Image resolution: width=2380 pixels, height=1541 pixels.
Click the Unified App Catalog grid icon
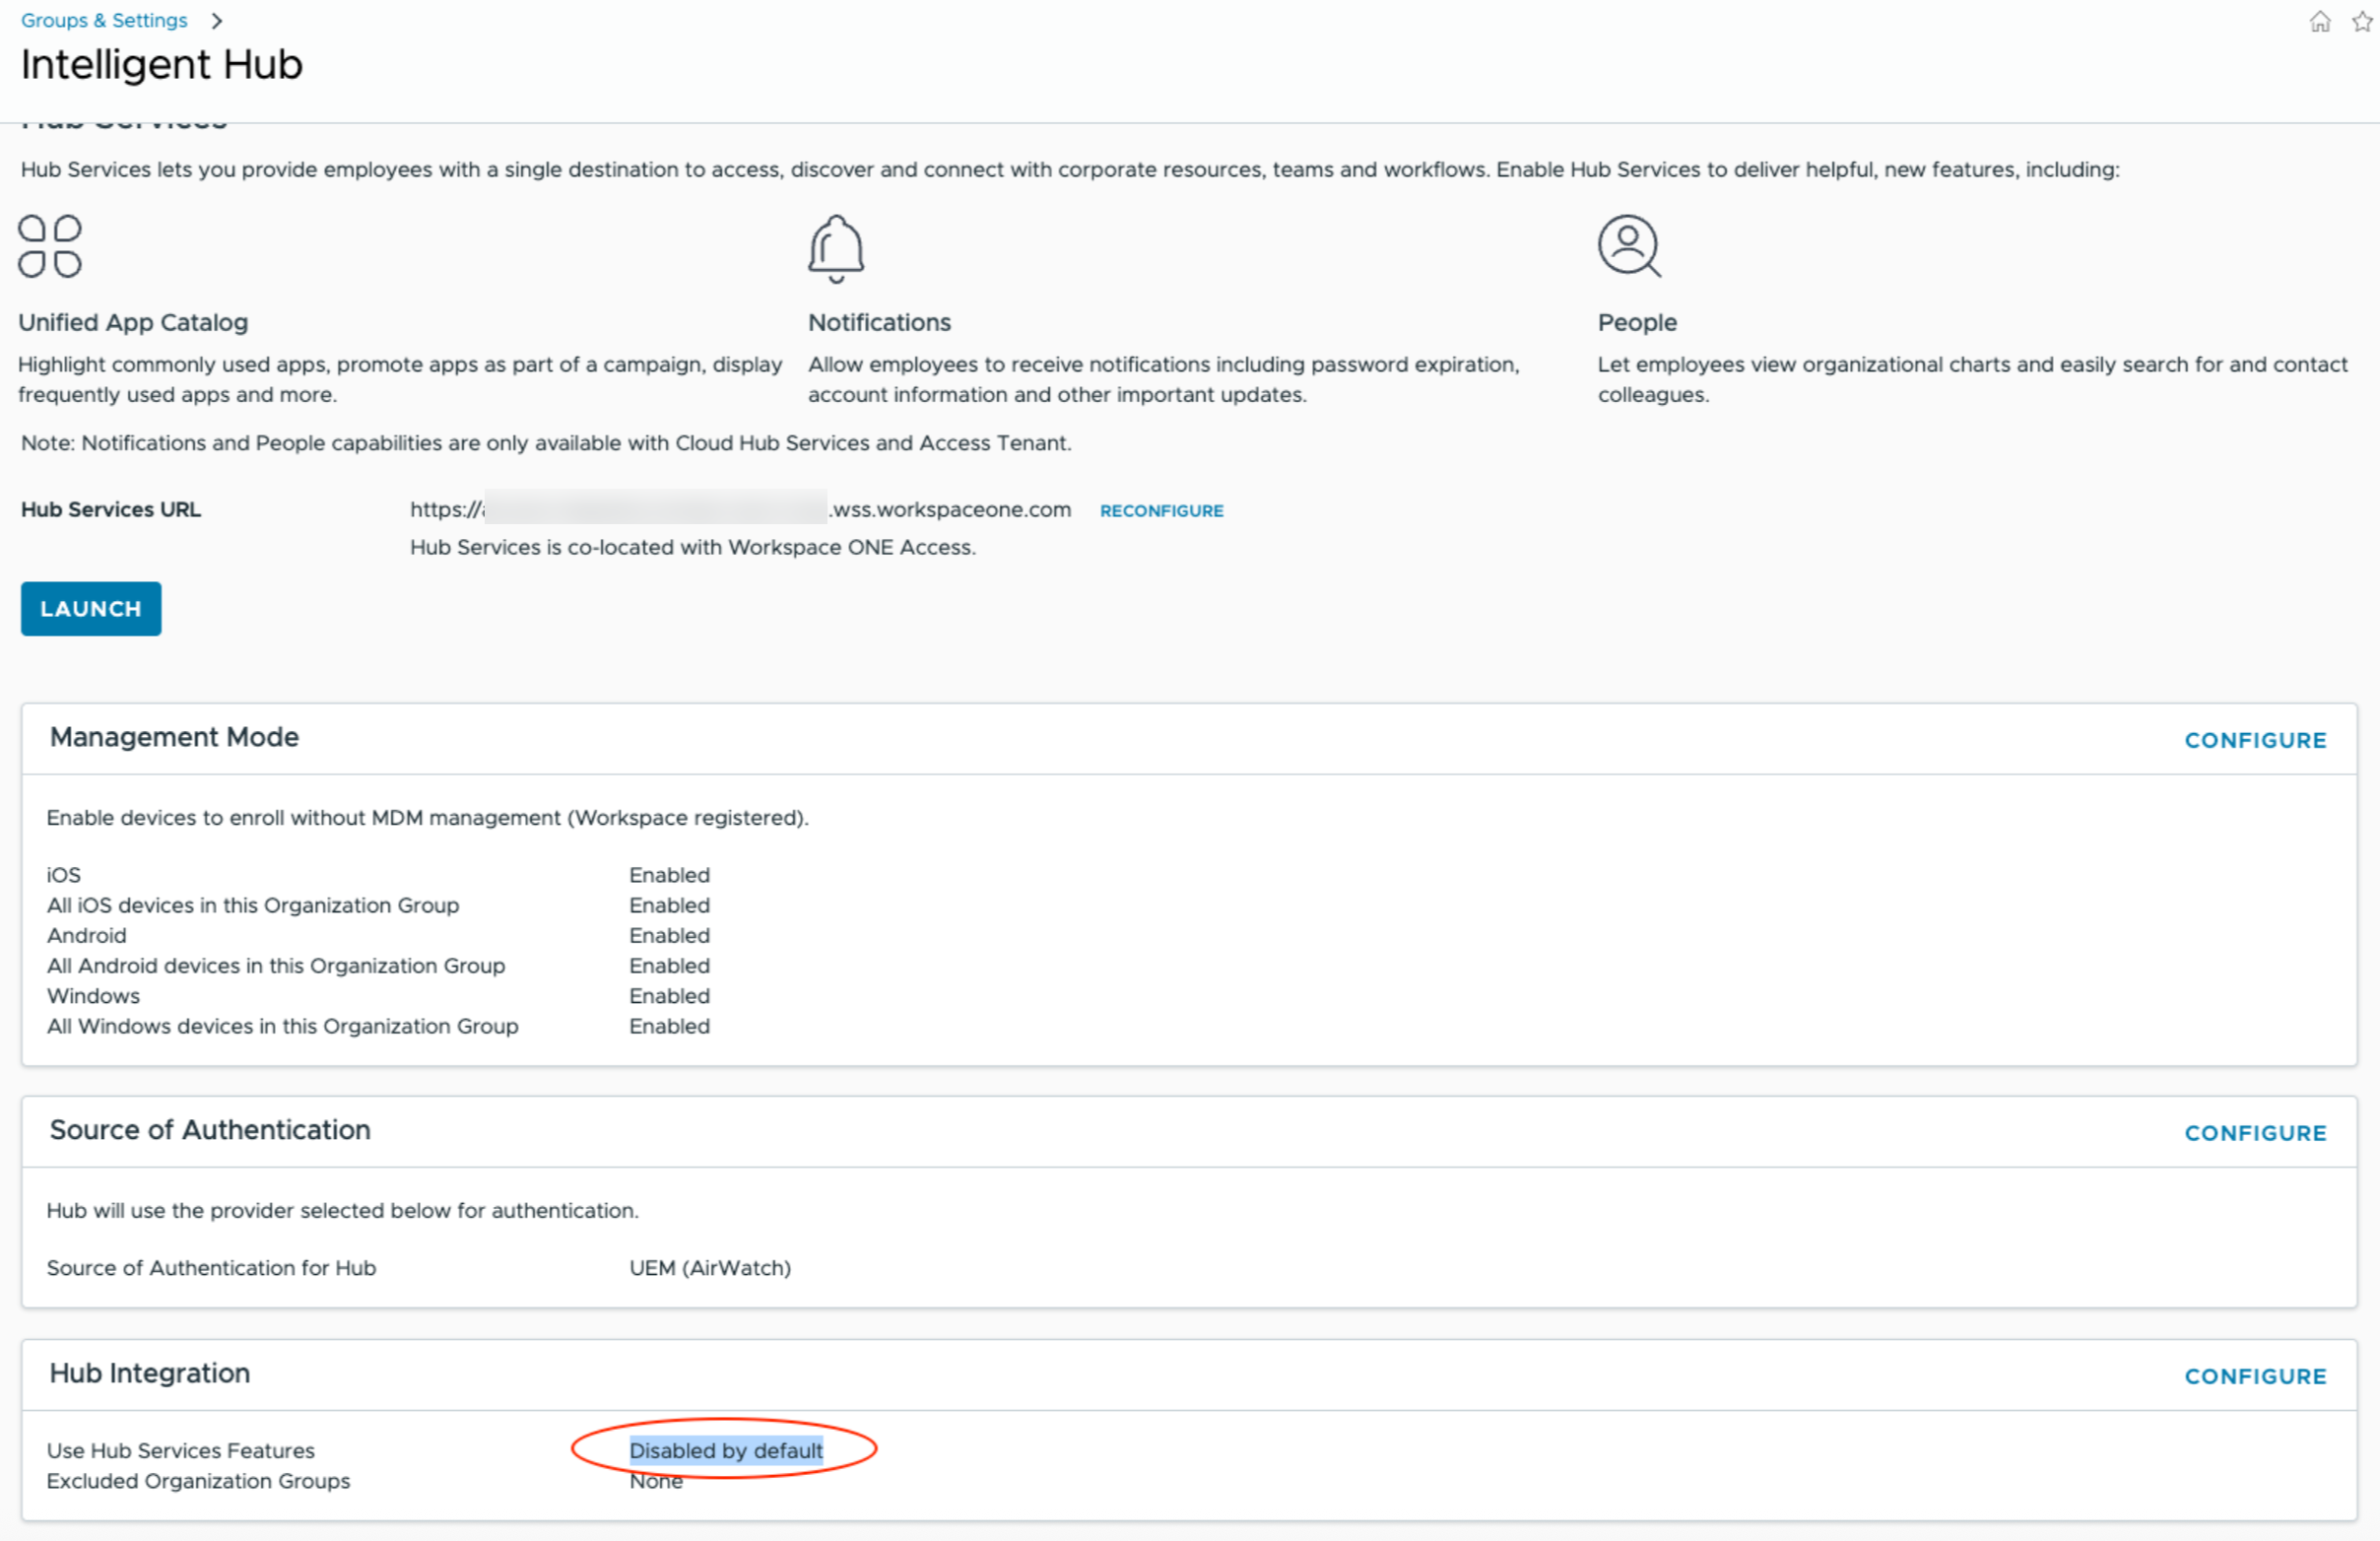click(x=49, y=247)
